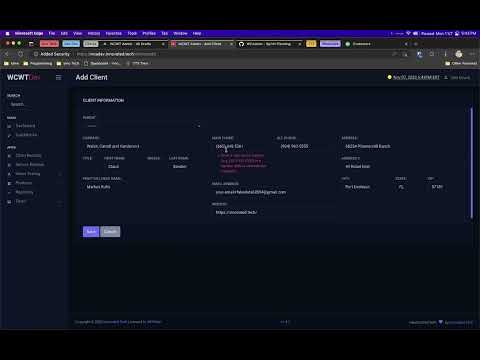Click the date-time link in header

point(416,77)
